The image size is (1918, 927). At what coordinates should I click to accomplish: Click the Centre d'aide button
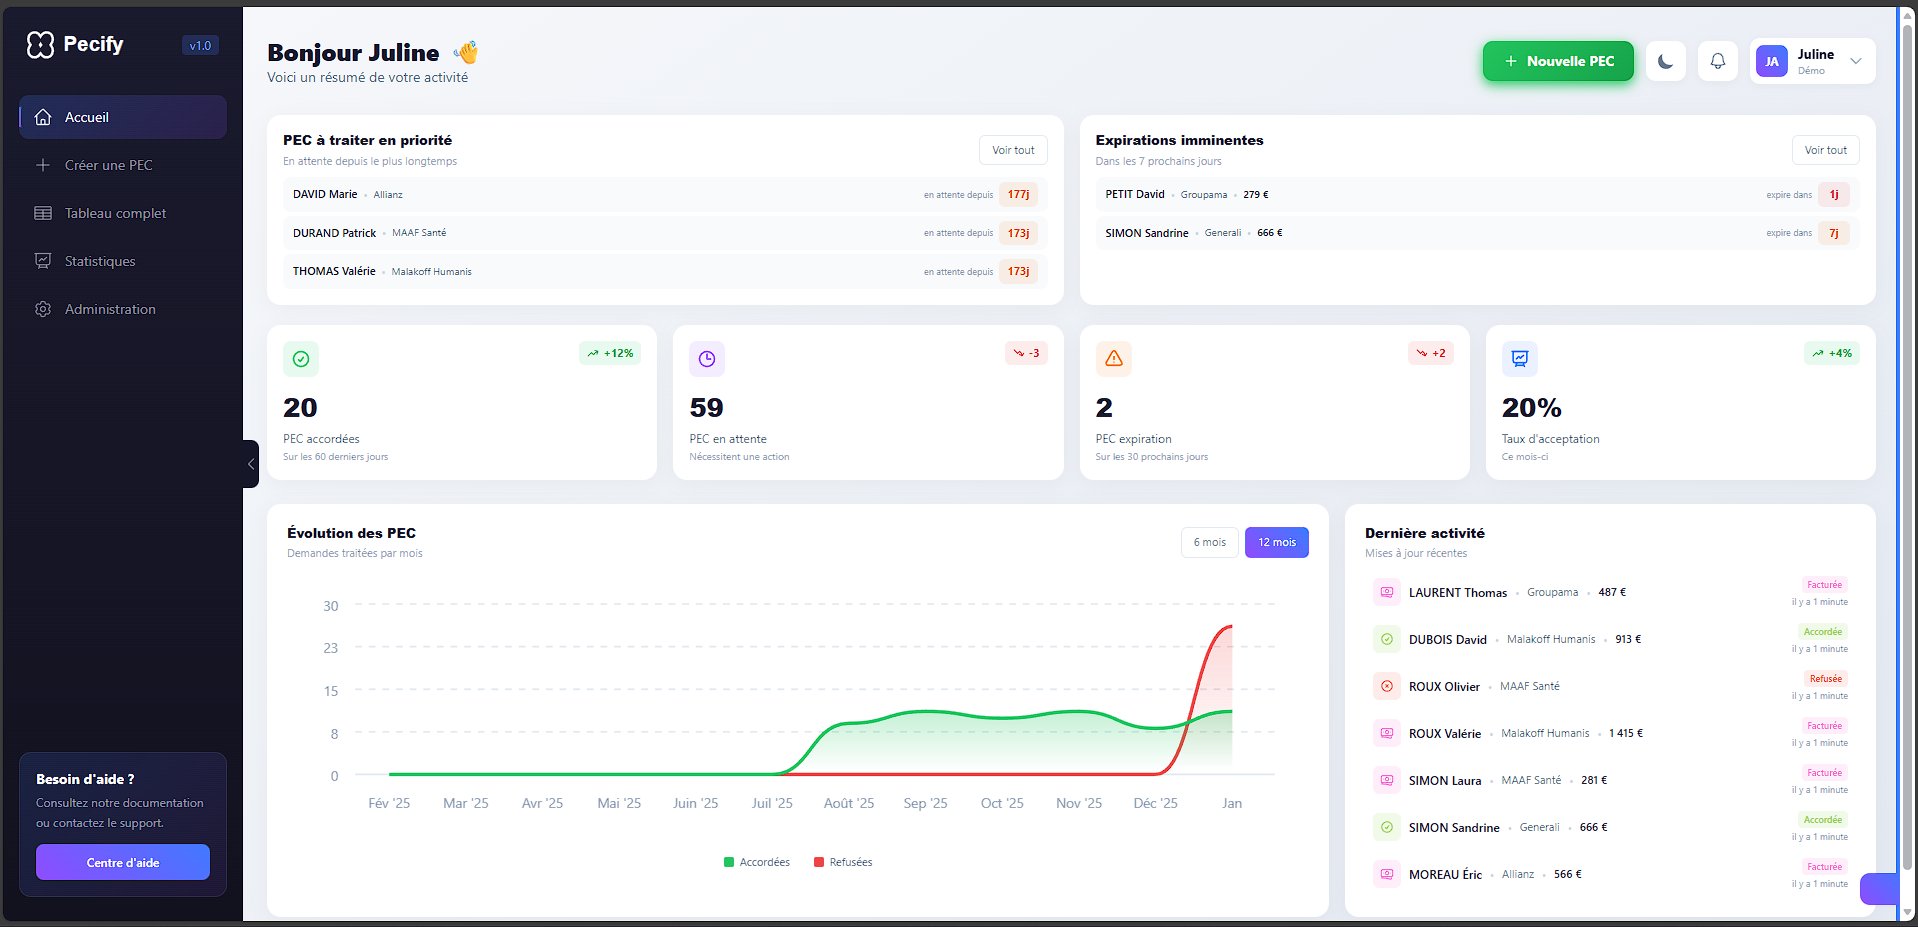click(x=122, y=861)
